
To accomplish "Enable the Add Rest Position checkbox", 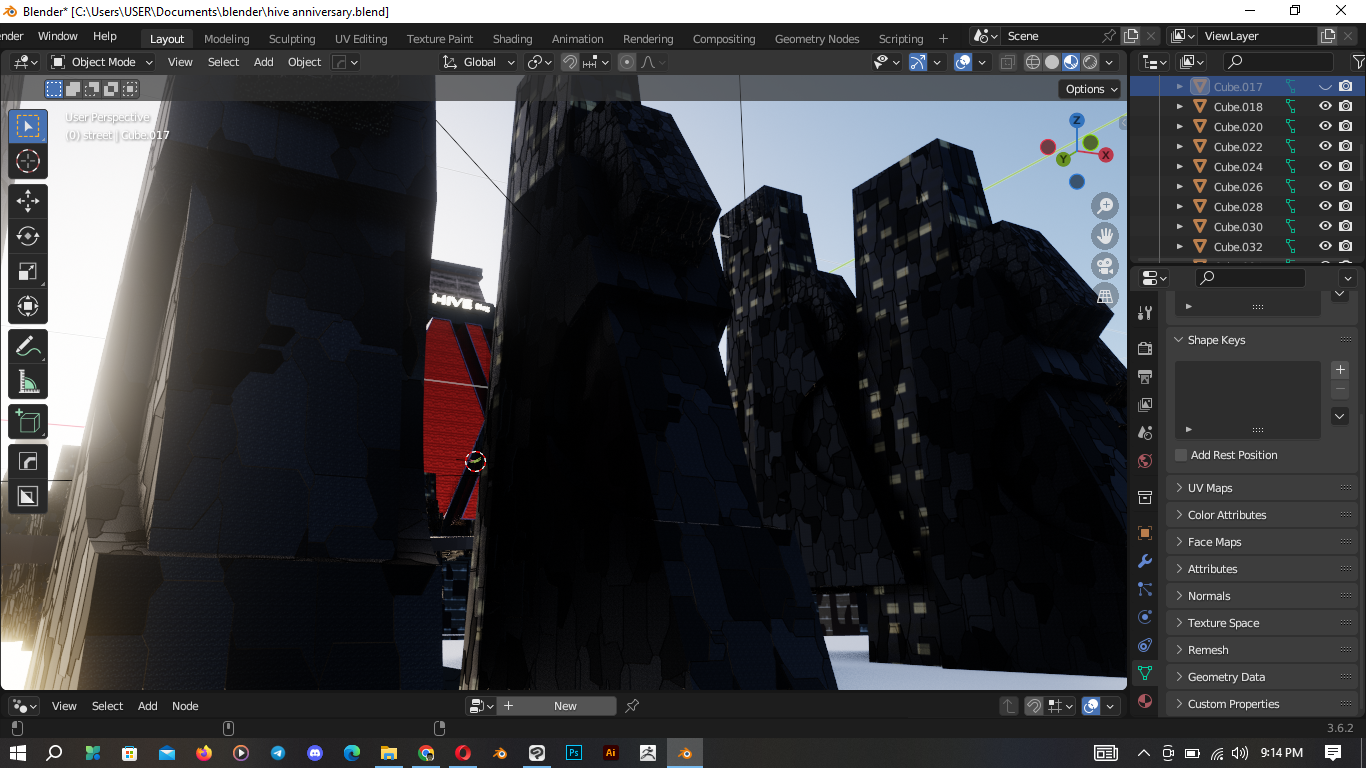I will (x=1181, y=455).
